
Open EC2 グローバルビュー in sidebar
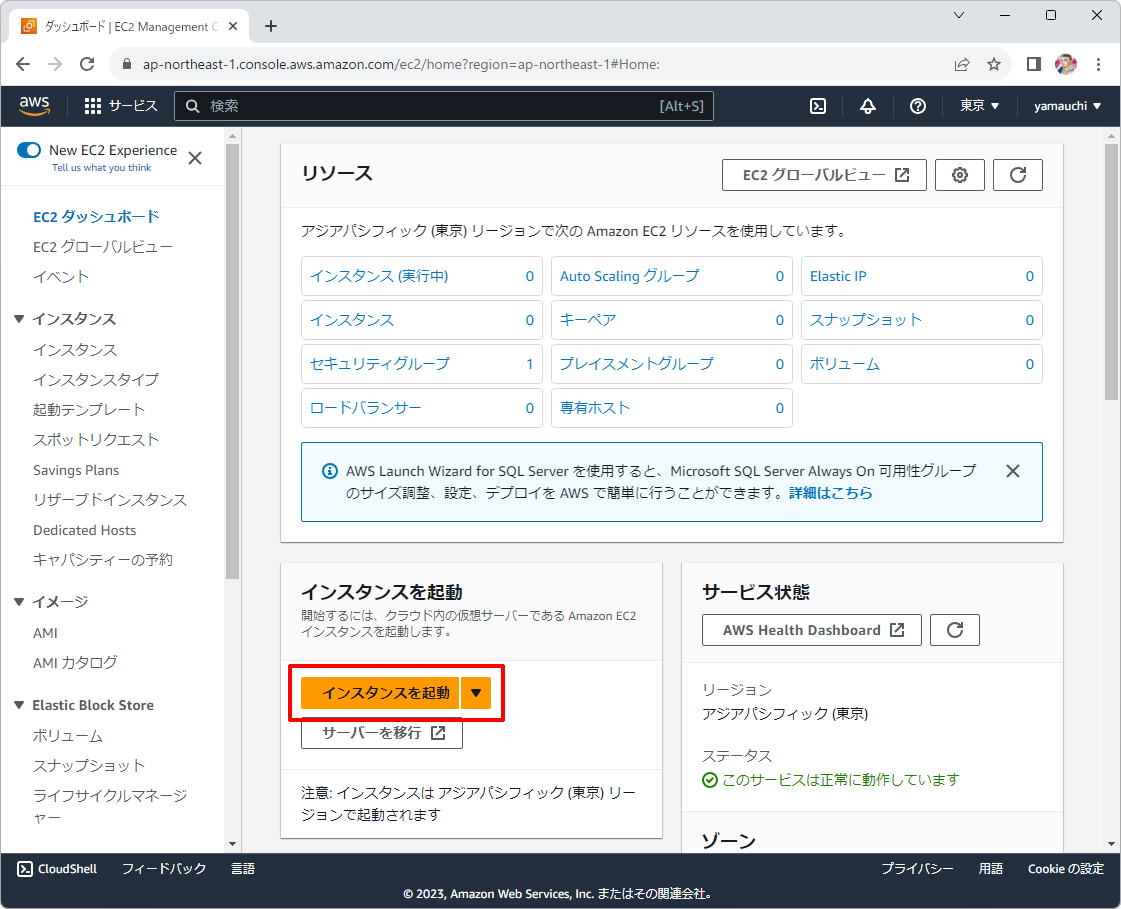(x=103, y=247)
